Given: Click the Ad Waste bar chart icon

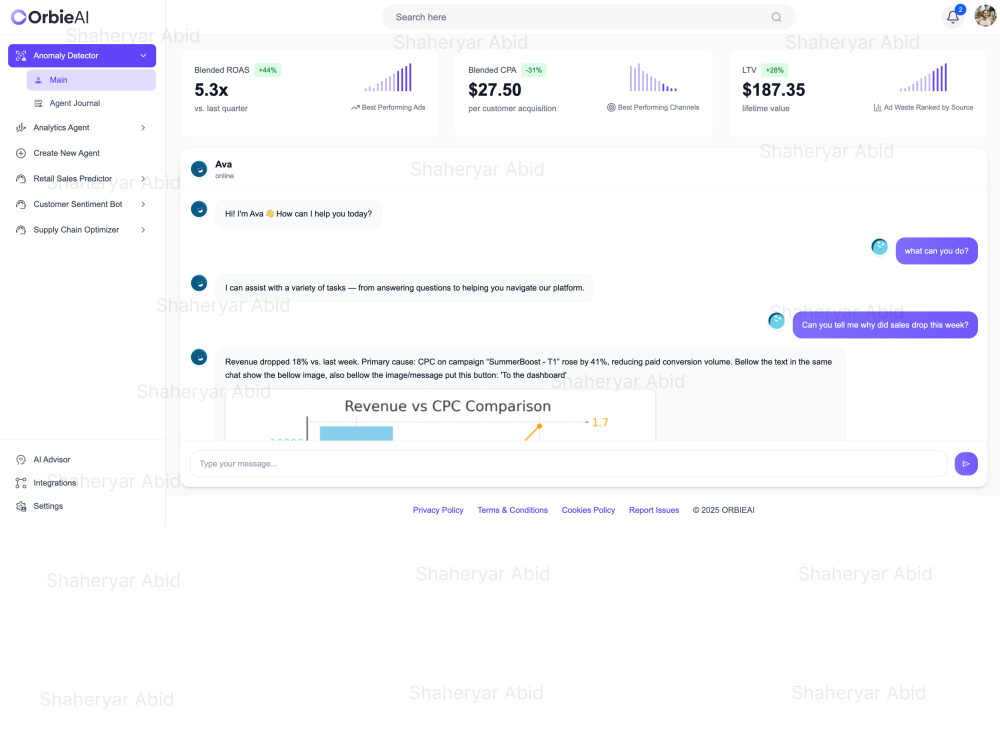Looking at the screenshot, I should point(878,108).
